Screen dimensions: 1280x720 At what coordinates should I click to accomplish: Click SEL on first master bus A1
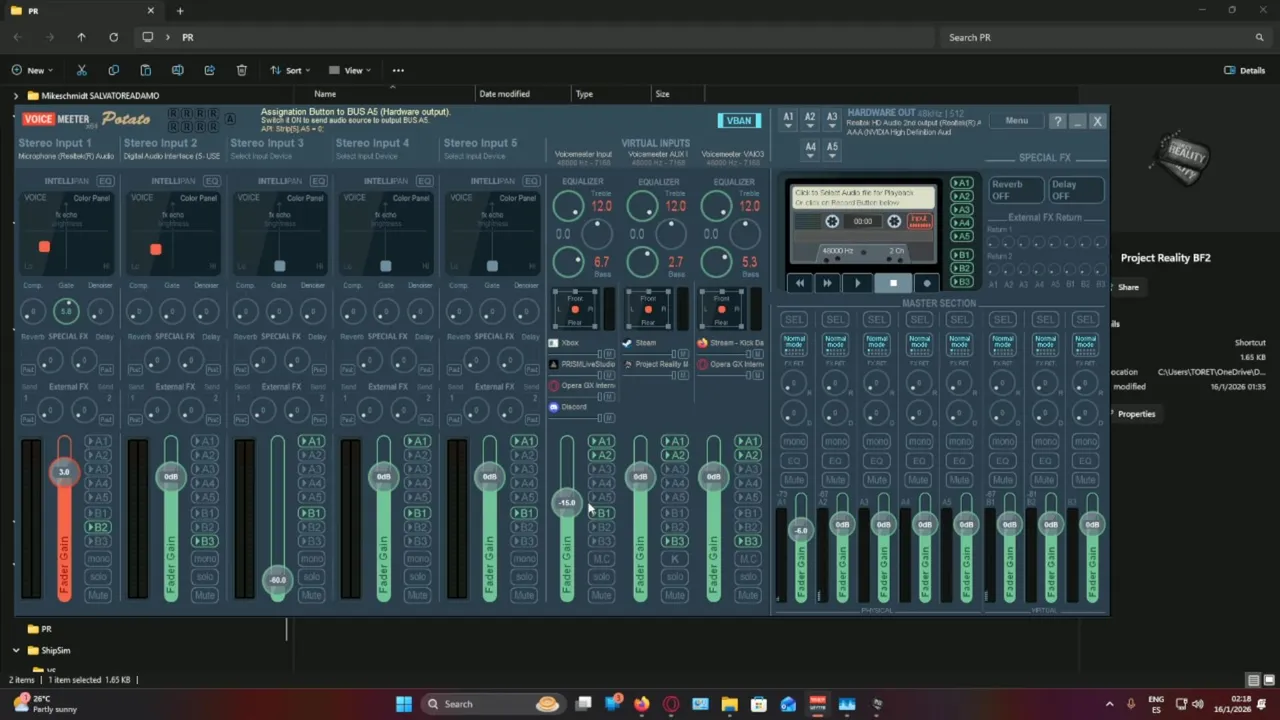[x=794, y=320]
